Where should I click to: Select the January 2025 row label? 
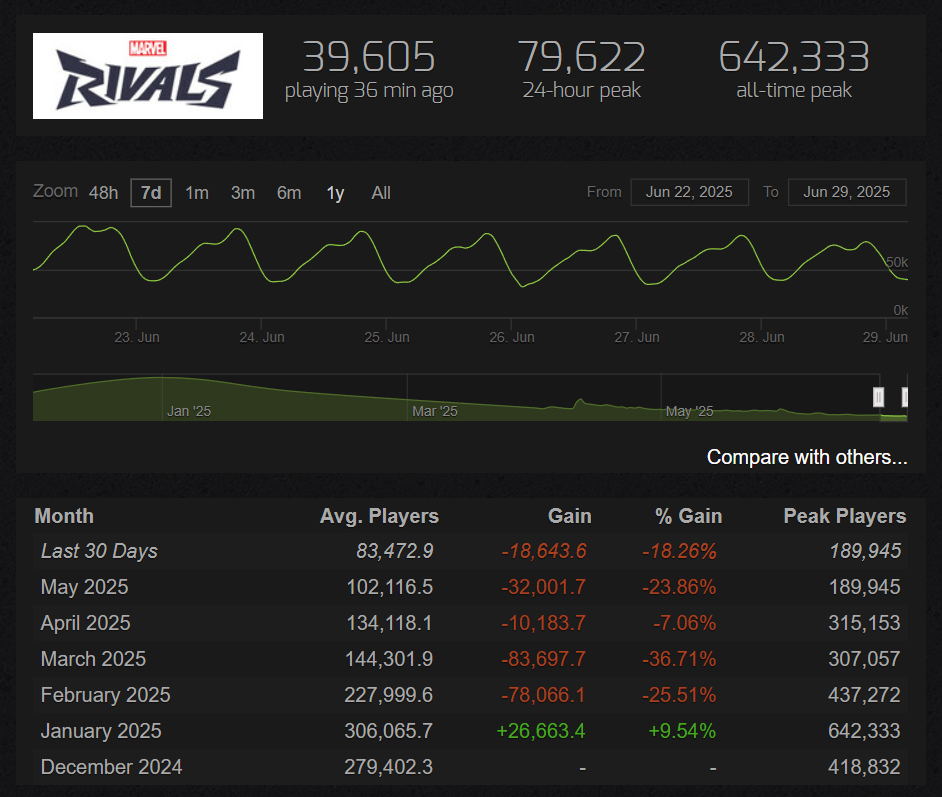pyautogui.click(x=101, y=731)
